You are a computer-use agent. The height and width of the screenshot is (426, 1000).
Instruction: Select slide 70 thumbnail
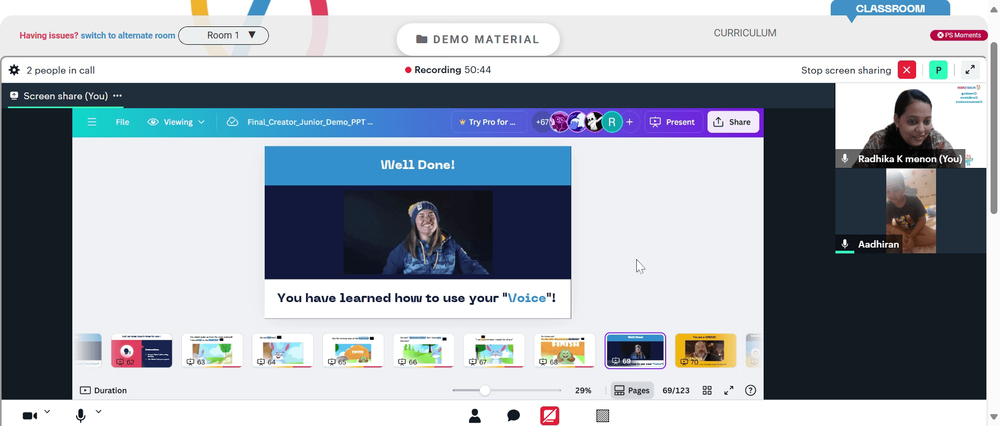pos(705,350)
